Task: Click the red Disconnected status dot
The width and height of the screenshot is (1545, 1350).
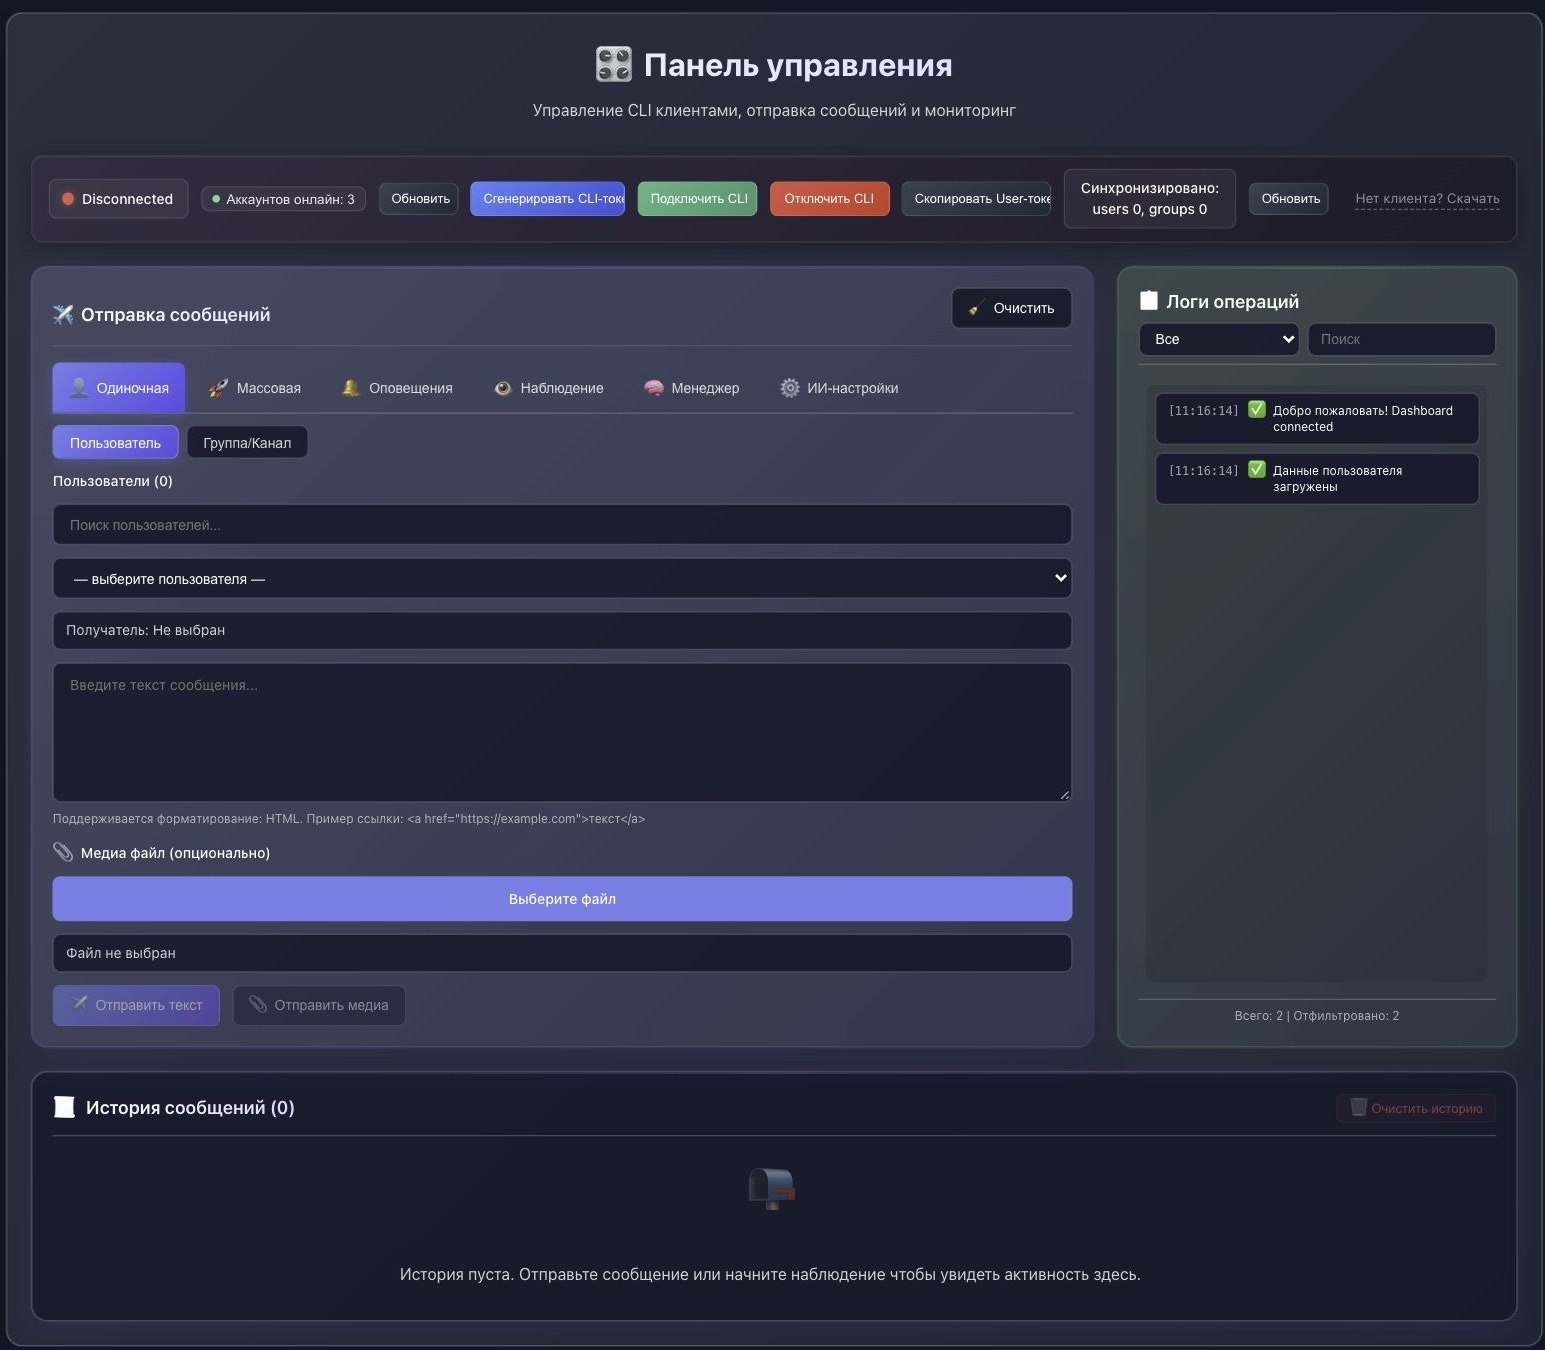Action: (x=68, y=199)
